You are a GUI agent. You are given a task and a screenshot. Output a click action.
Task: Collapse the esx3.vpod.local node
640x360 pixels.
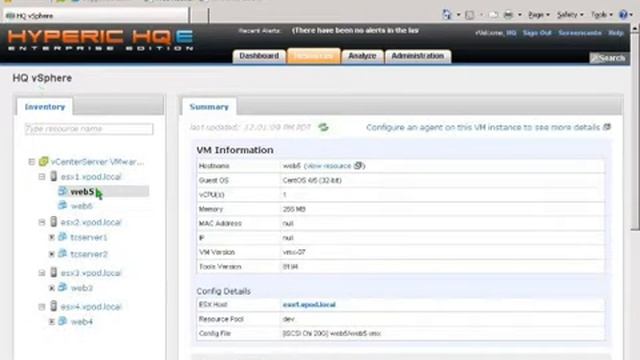coord(42,273)
